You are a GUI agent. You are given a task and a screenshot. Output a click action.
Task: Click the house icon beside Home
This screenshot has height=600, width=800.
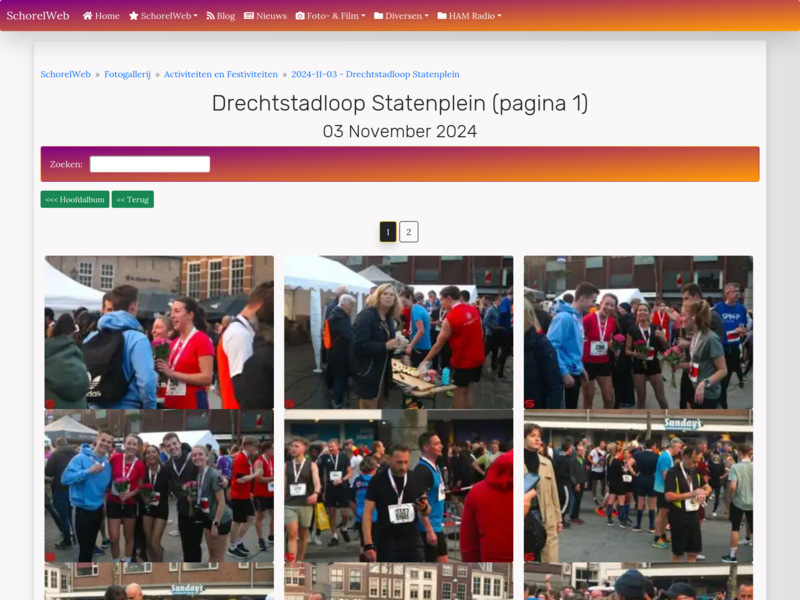tap(87, 16)
